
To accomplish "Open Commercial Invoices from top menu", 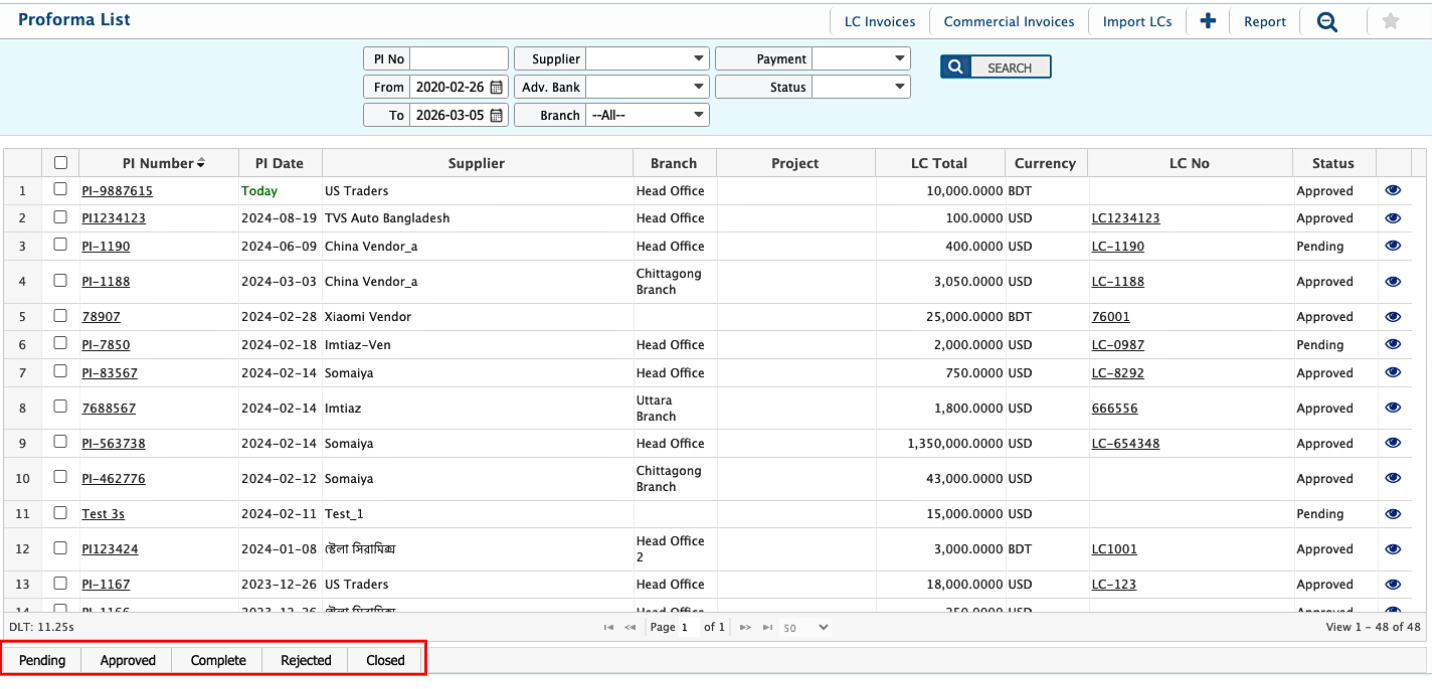I will 1008,22.
